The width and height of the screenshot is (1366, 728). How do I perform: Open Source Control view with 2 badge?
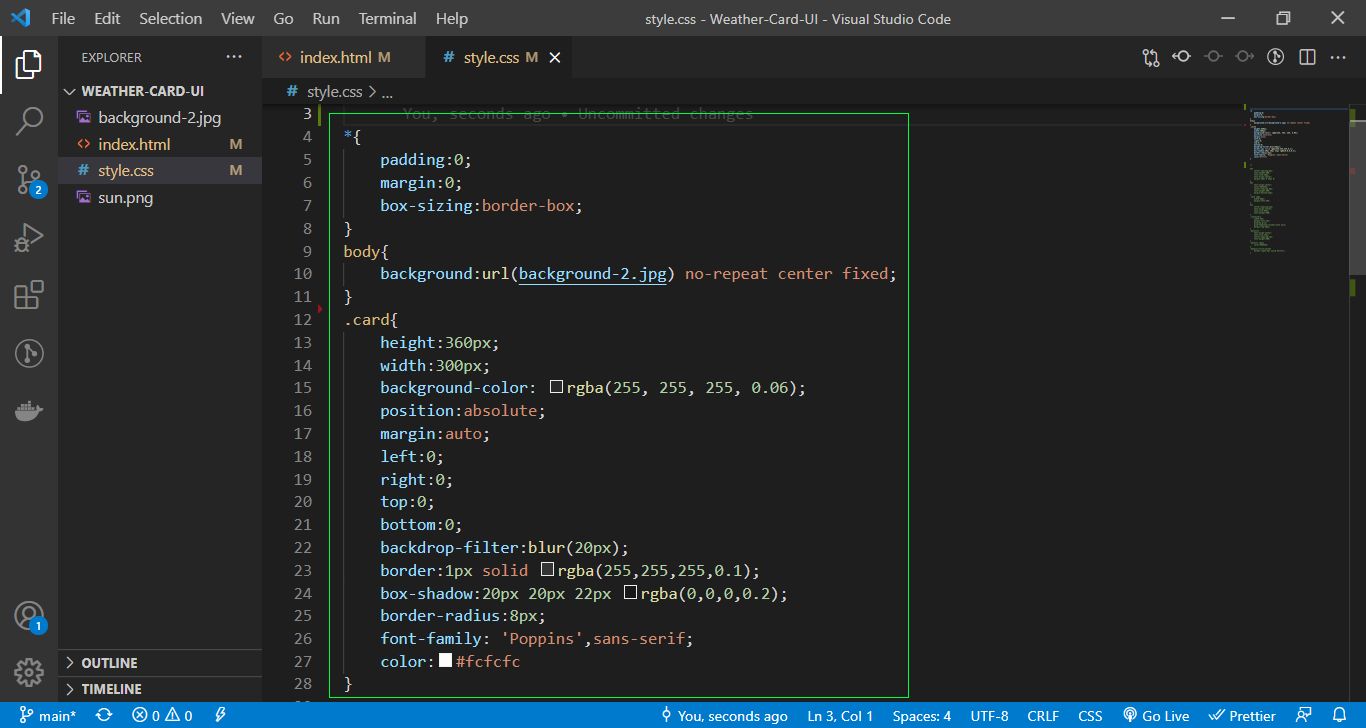click(29, 180)
